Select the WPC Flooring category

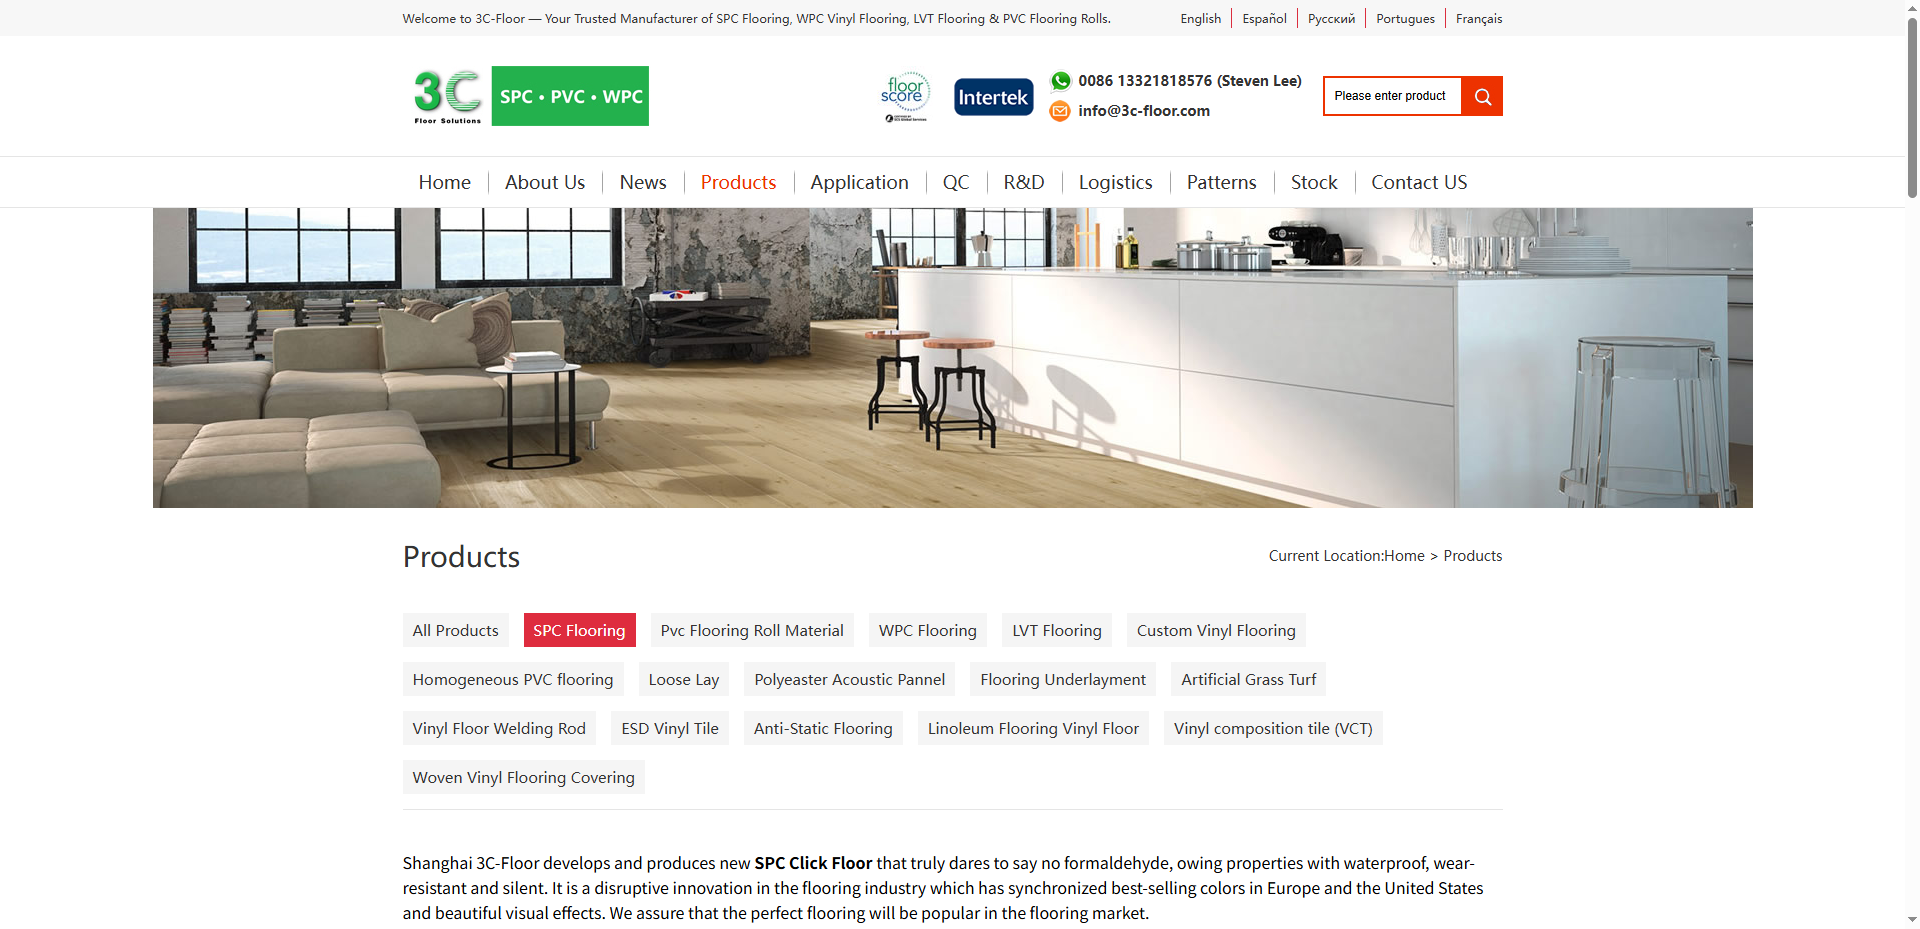pos(927,630)
